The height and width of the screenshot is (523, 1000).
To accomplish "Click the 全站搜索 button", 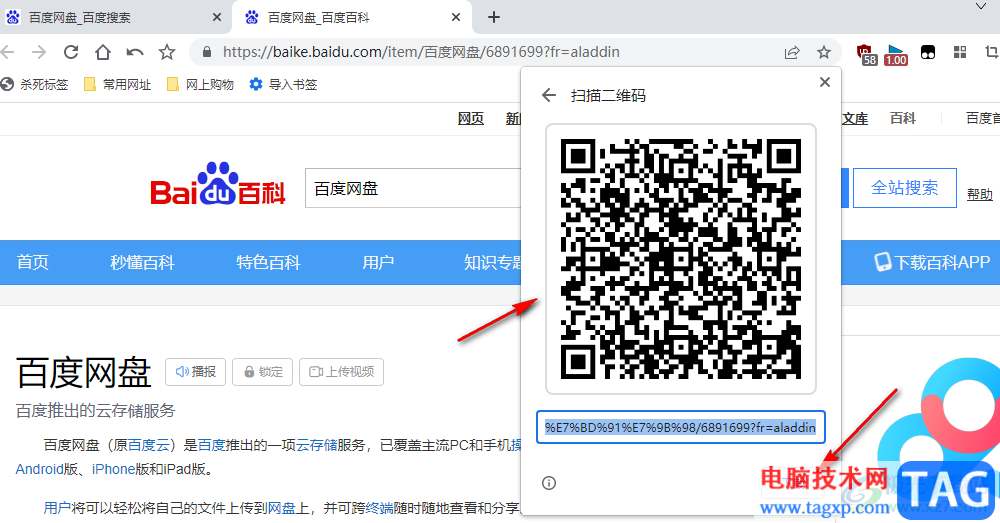I will click(x=904, y=188).
